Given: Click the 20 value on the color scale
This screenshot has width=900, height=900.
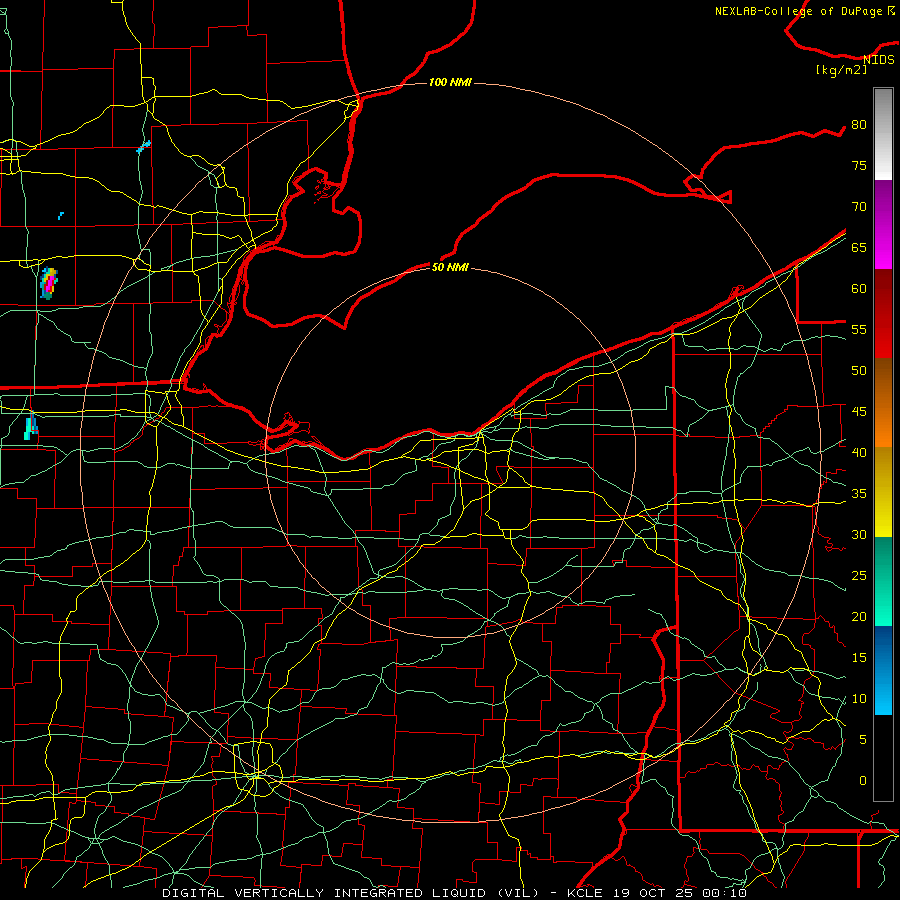Looking at the screenshot, I should click(859, 616).
